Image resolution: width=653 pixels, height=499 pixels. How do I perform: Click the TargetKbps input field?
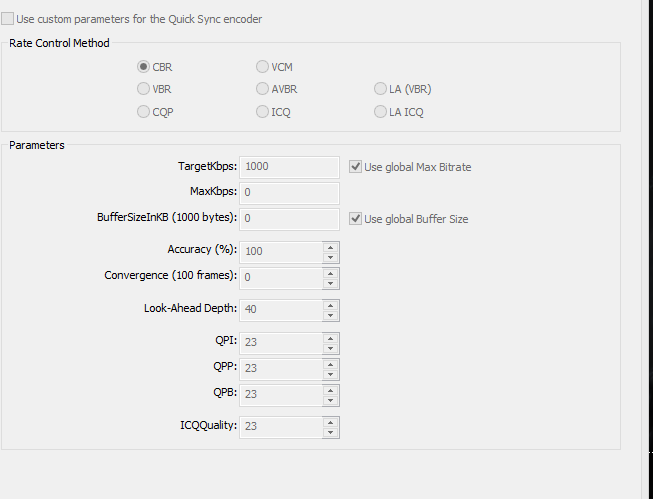pyautogui.click(x=289, y=167)
